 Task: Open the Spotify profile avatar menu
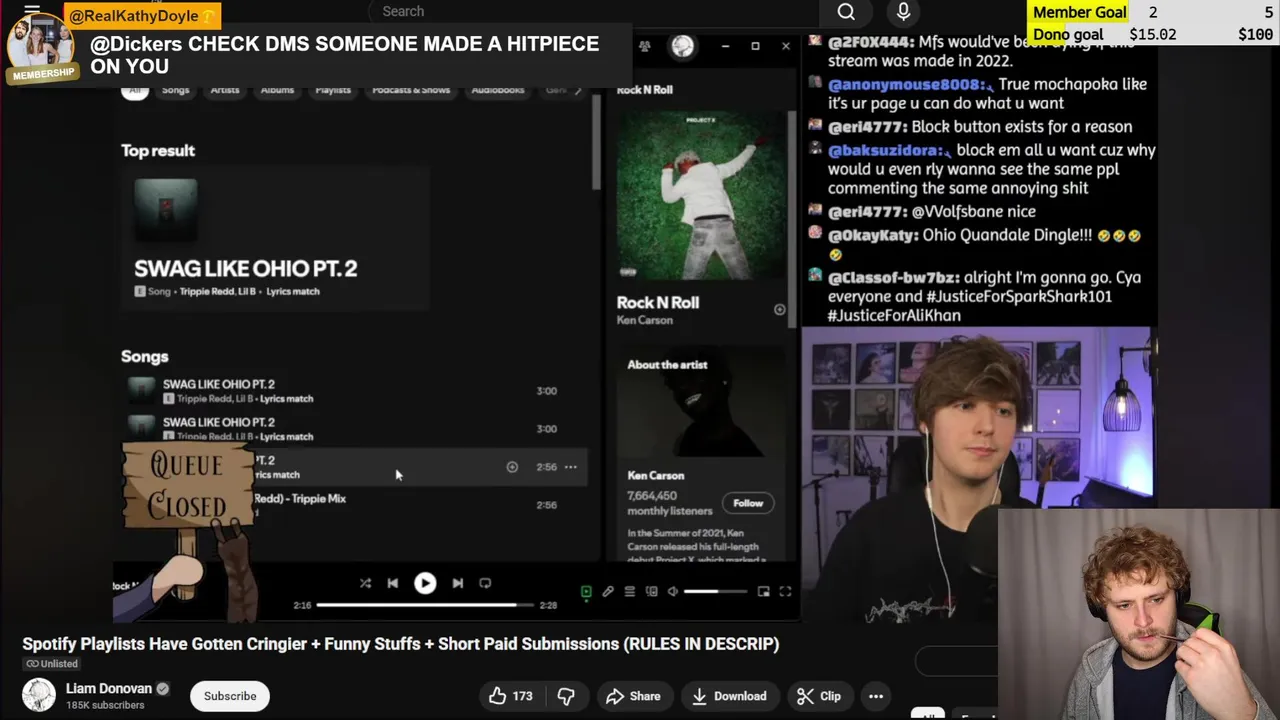pyautogui.click(x=683, y=46)
